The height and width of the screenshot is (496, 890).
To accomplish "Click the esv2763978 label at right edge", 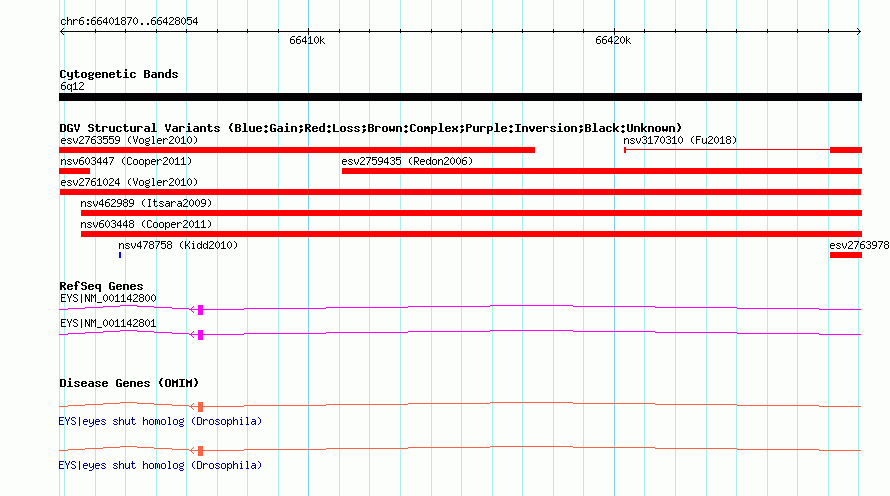I will click(859, 245).
